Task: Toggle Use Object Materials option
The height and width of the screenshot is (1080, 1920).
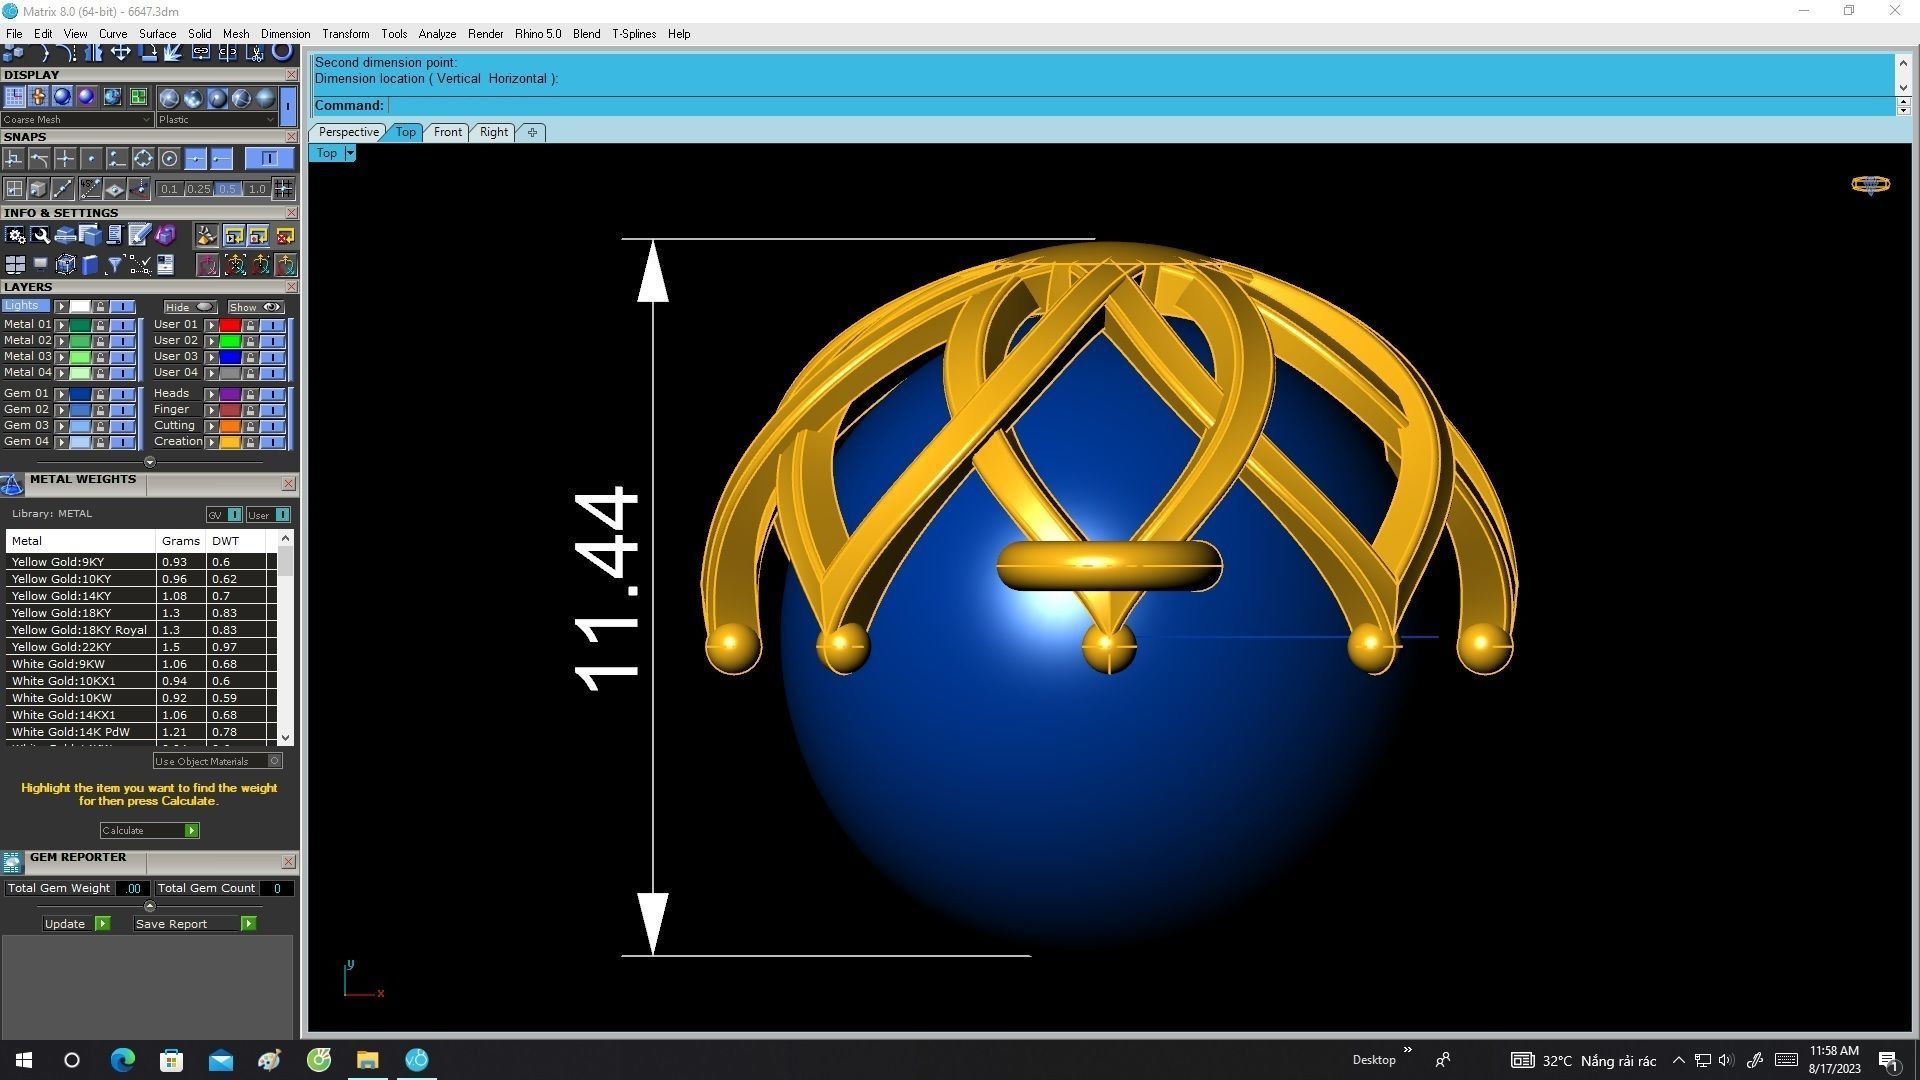Action: (217, 761)
